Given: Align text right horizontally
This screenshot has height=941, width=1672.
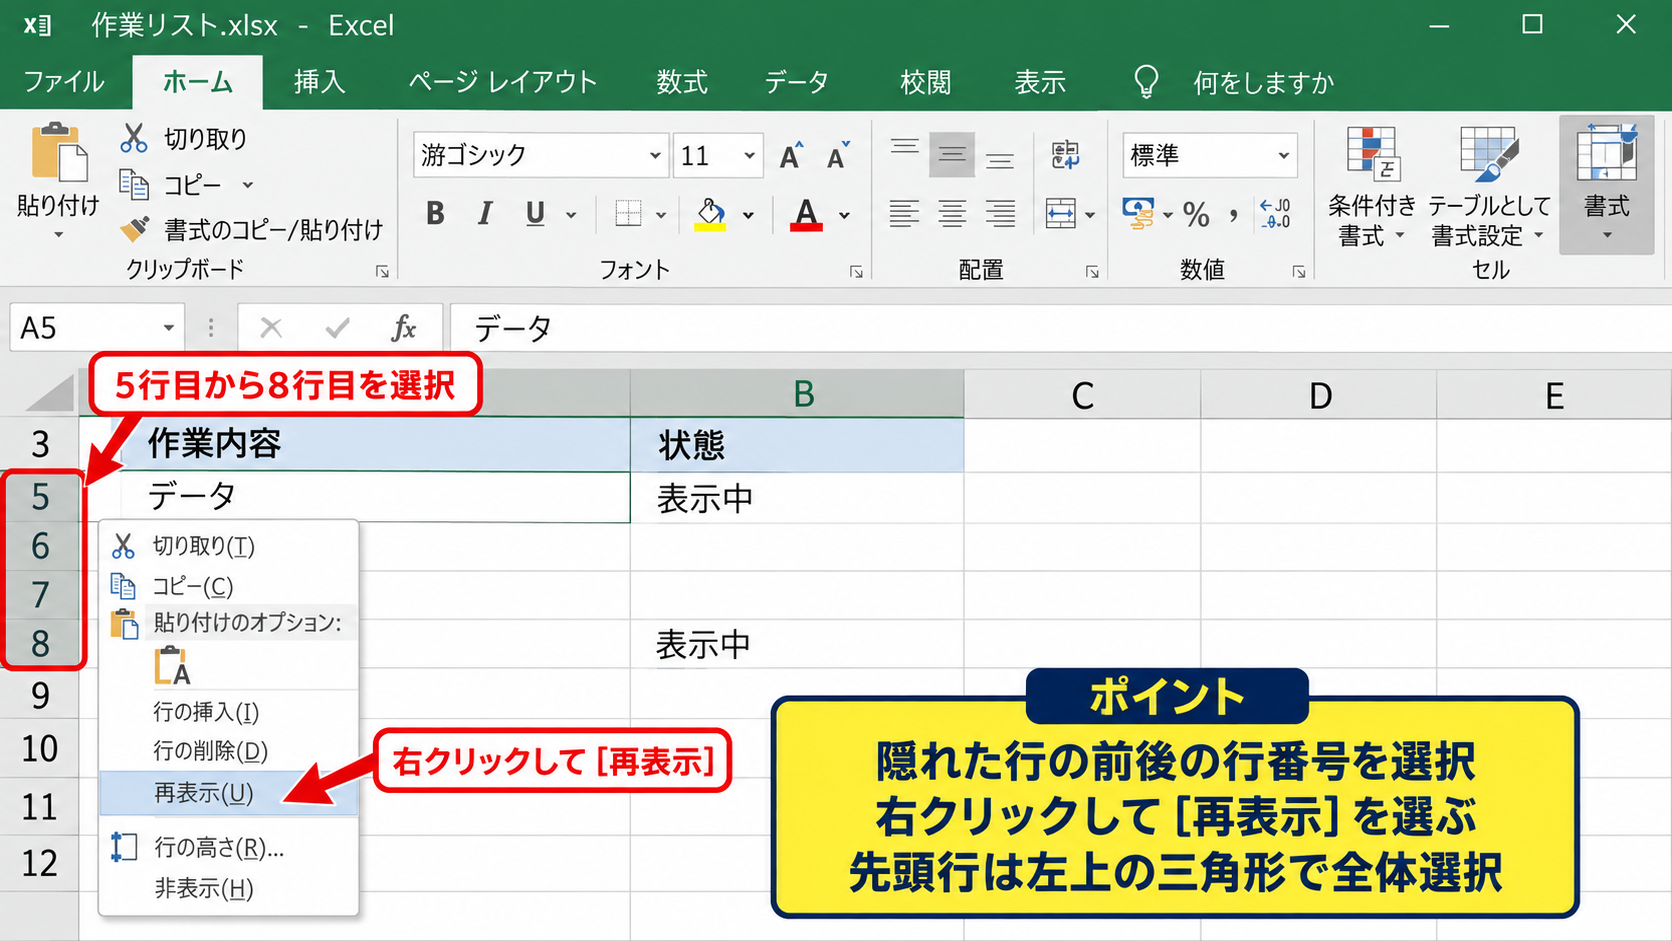Looking at the screenshot, I should click(x=1000, y=213).
